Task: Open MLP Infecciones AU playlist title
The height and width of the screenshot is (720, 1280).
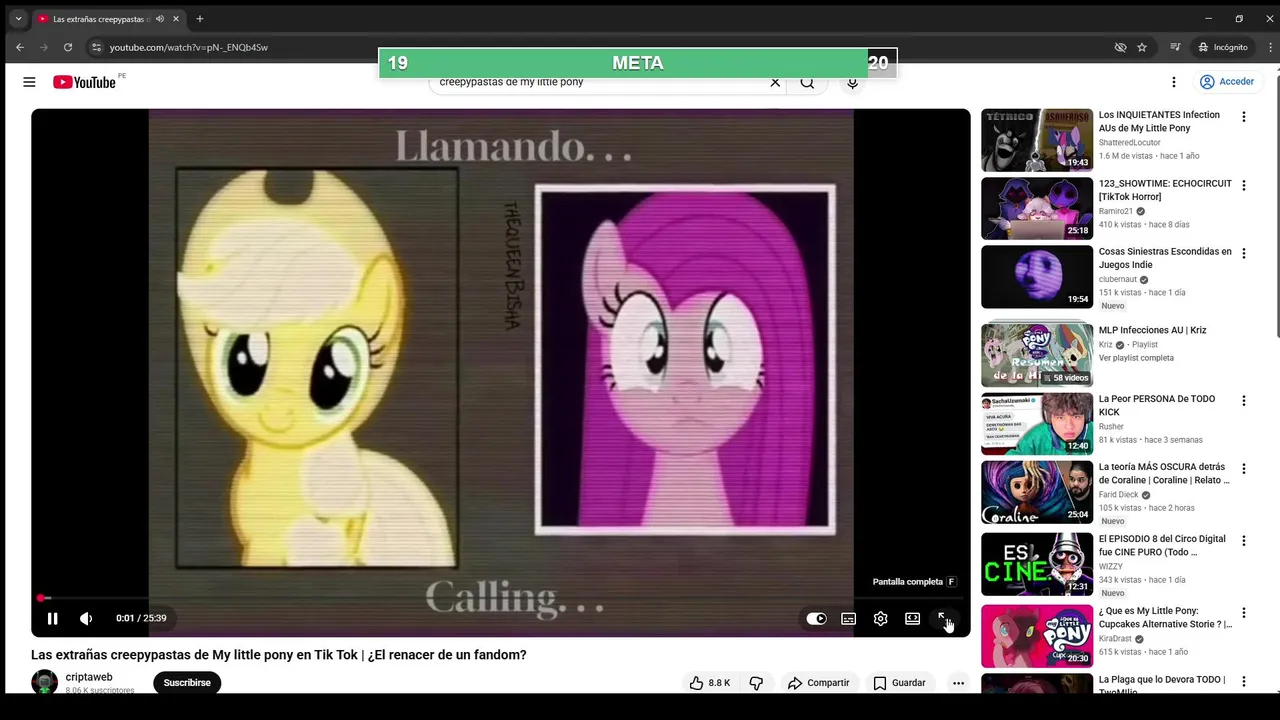Action: (1152, 330)
